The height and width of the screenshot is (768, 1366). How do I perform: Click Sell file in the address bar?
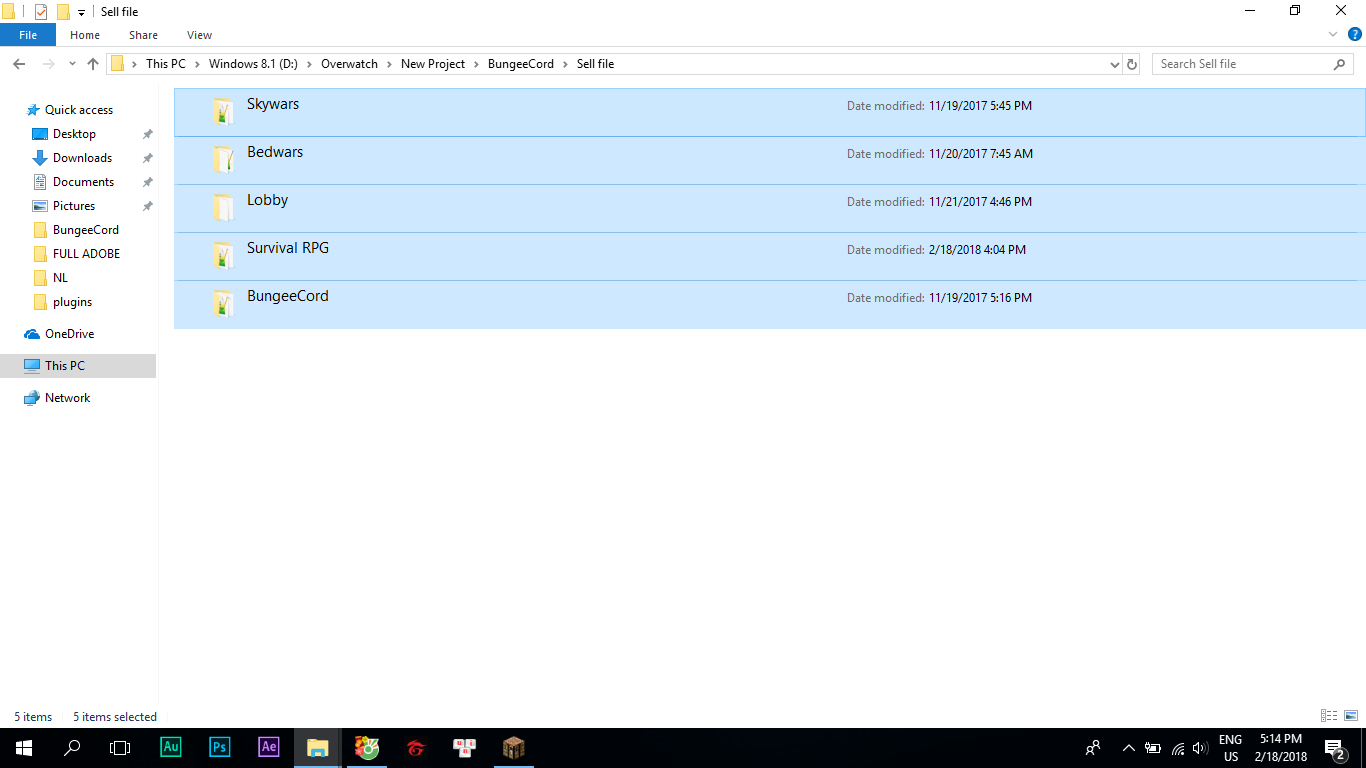[x=596, y=64]
